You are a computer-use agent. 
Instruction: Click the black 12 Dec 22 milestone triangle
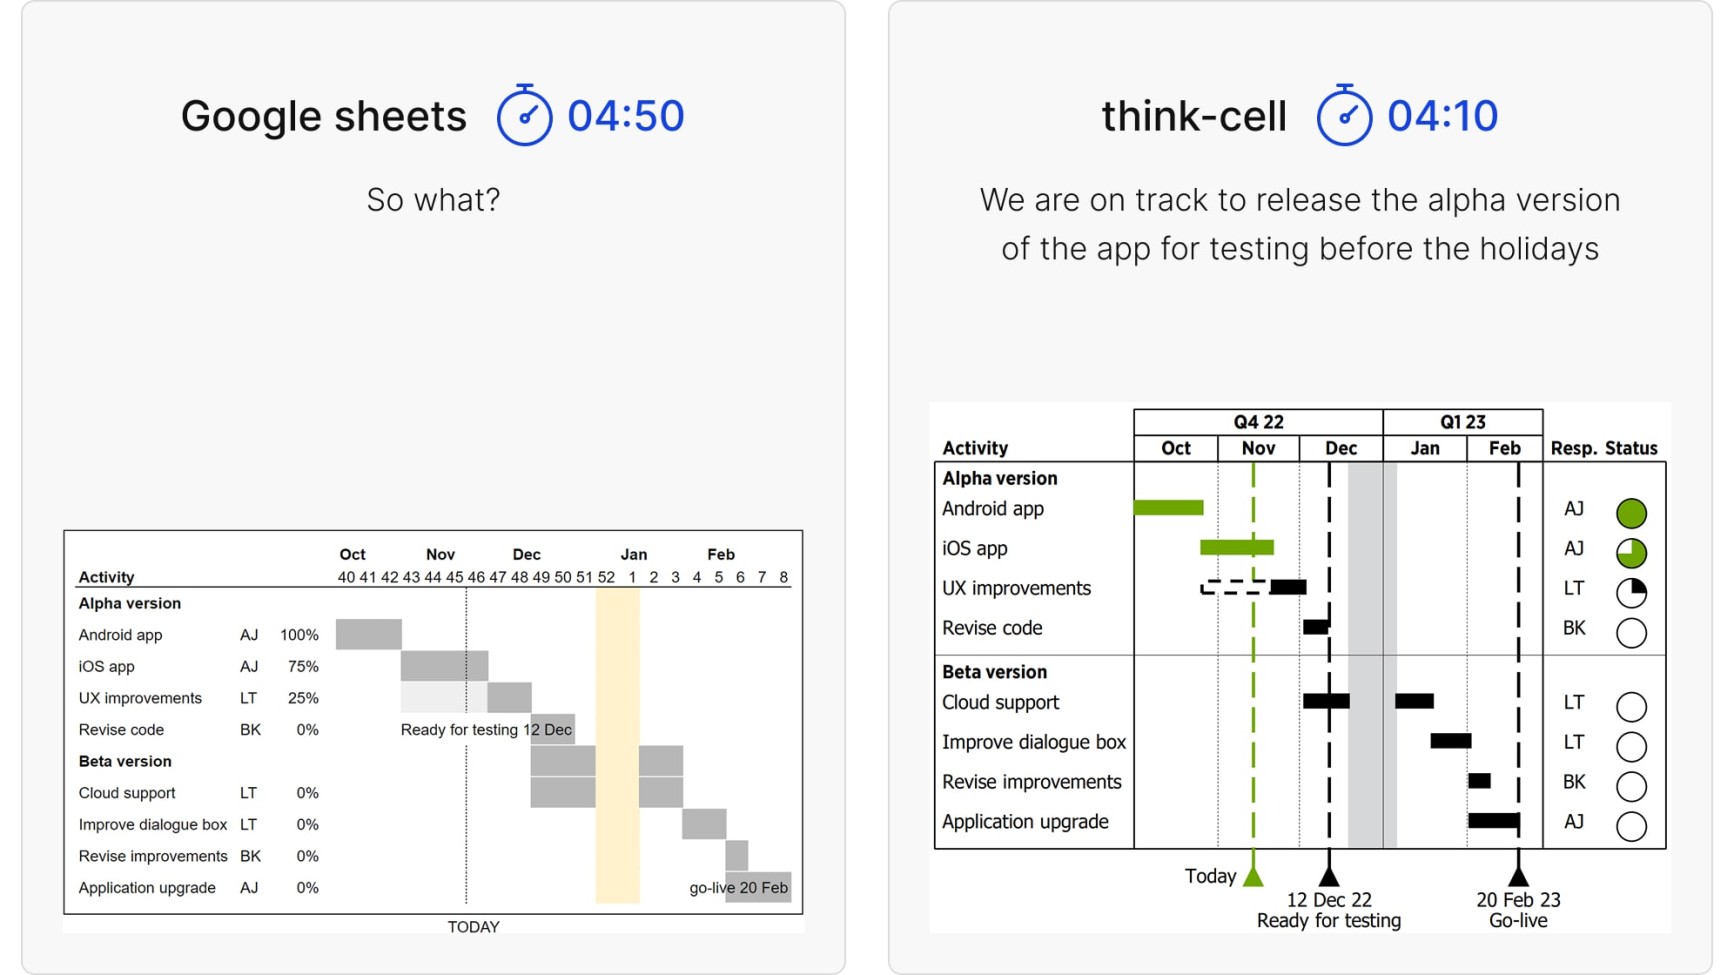coord(1329,877)
